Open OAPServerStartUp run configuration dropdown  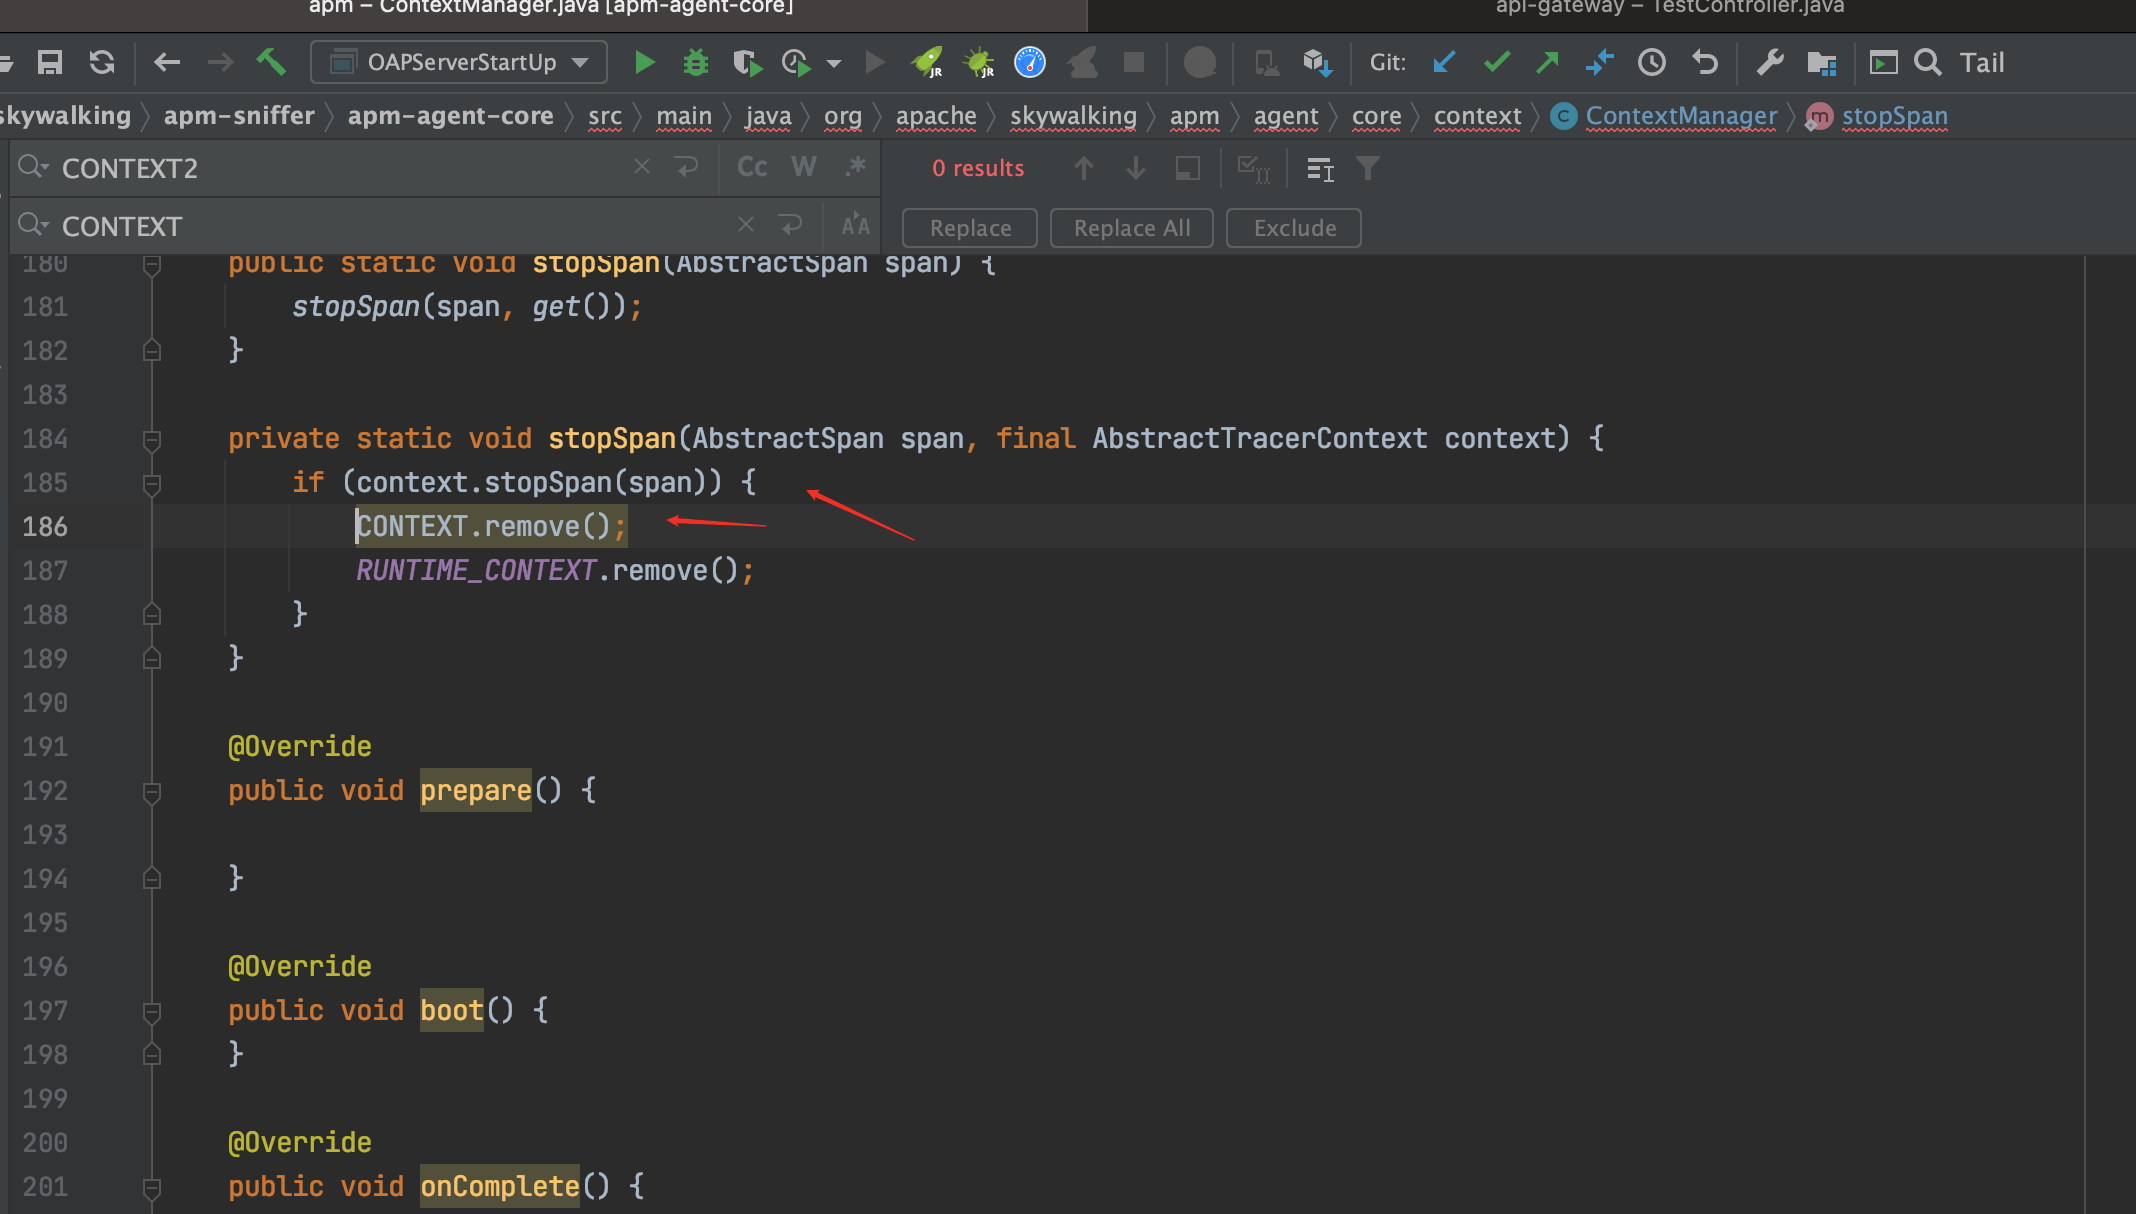tap(460, 63)
